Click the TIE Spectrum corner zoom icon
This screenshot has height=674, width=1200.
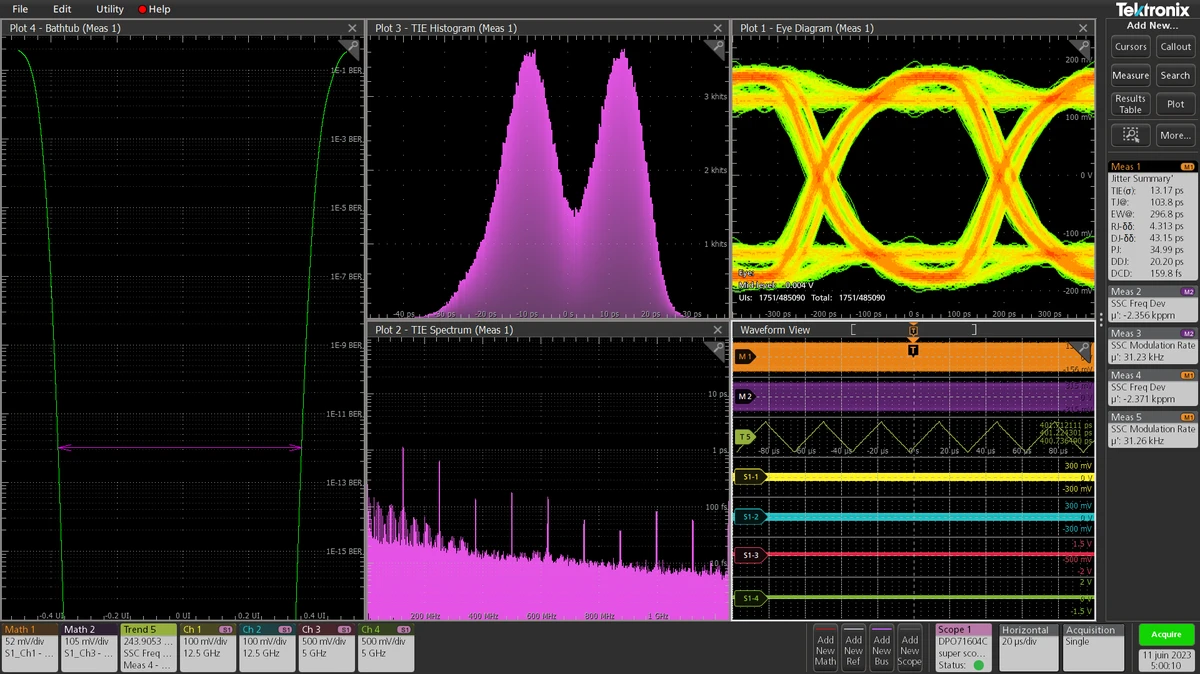tap(716, 349)
